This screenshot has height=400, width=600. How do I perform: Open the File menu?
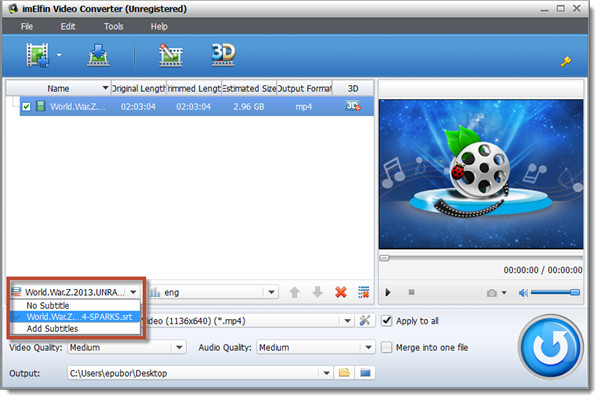(x=27, y=26)
